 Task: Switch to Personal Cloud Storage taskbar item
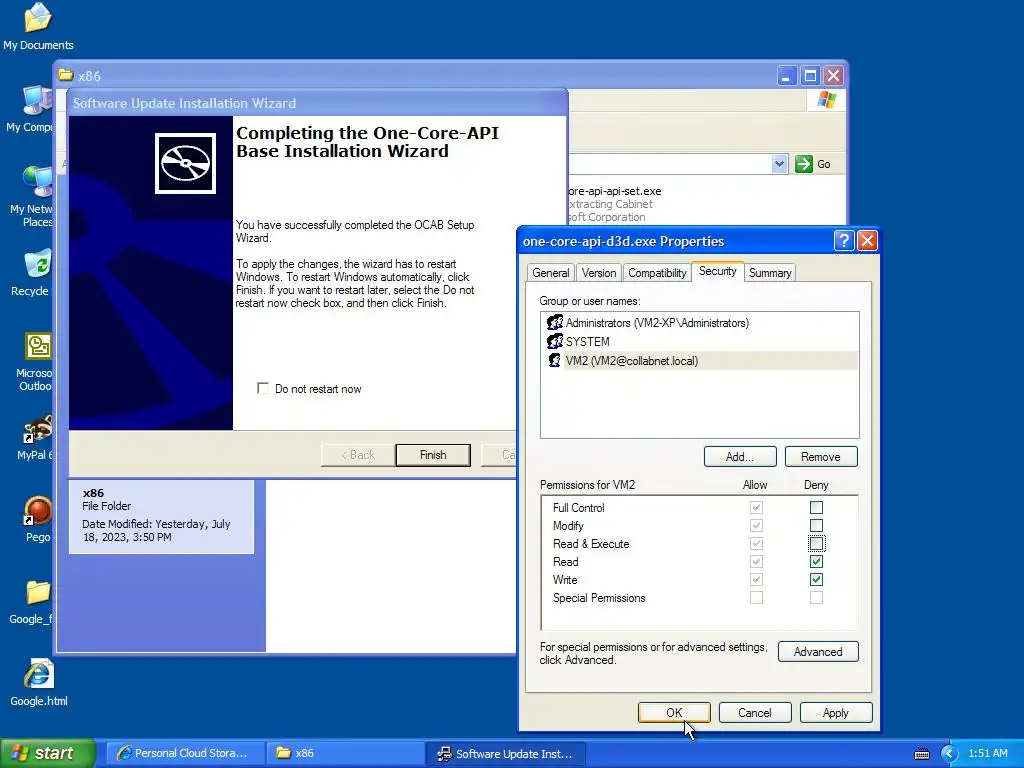[x=185, y=754]
